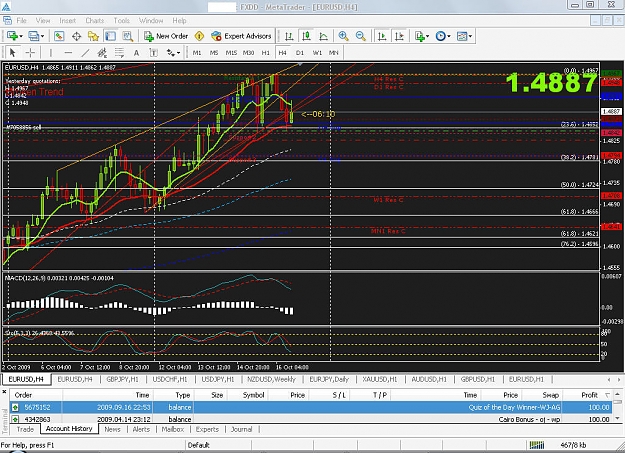Viewport: 625px width, 453px height.
Task: Switch chart to Bar Chart style
Action: (x=289, y=36)
